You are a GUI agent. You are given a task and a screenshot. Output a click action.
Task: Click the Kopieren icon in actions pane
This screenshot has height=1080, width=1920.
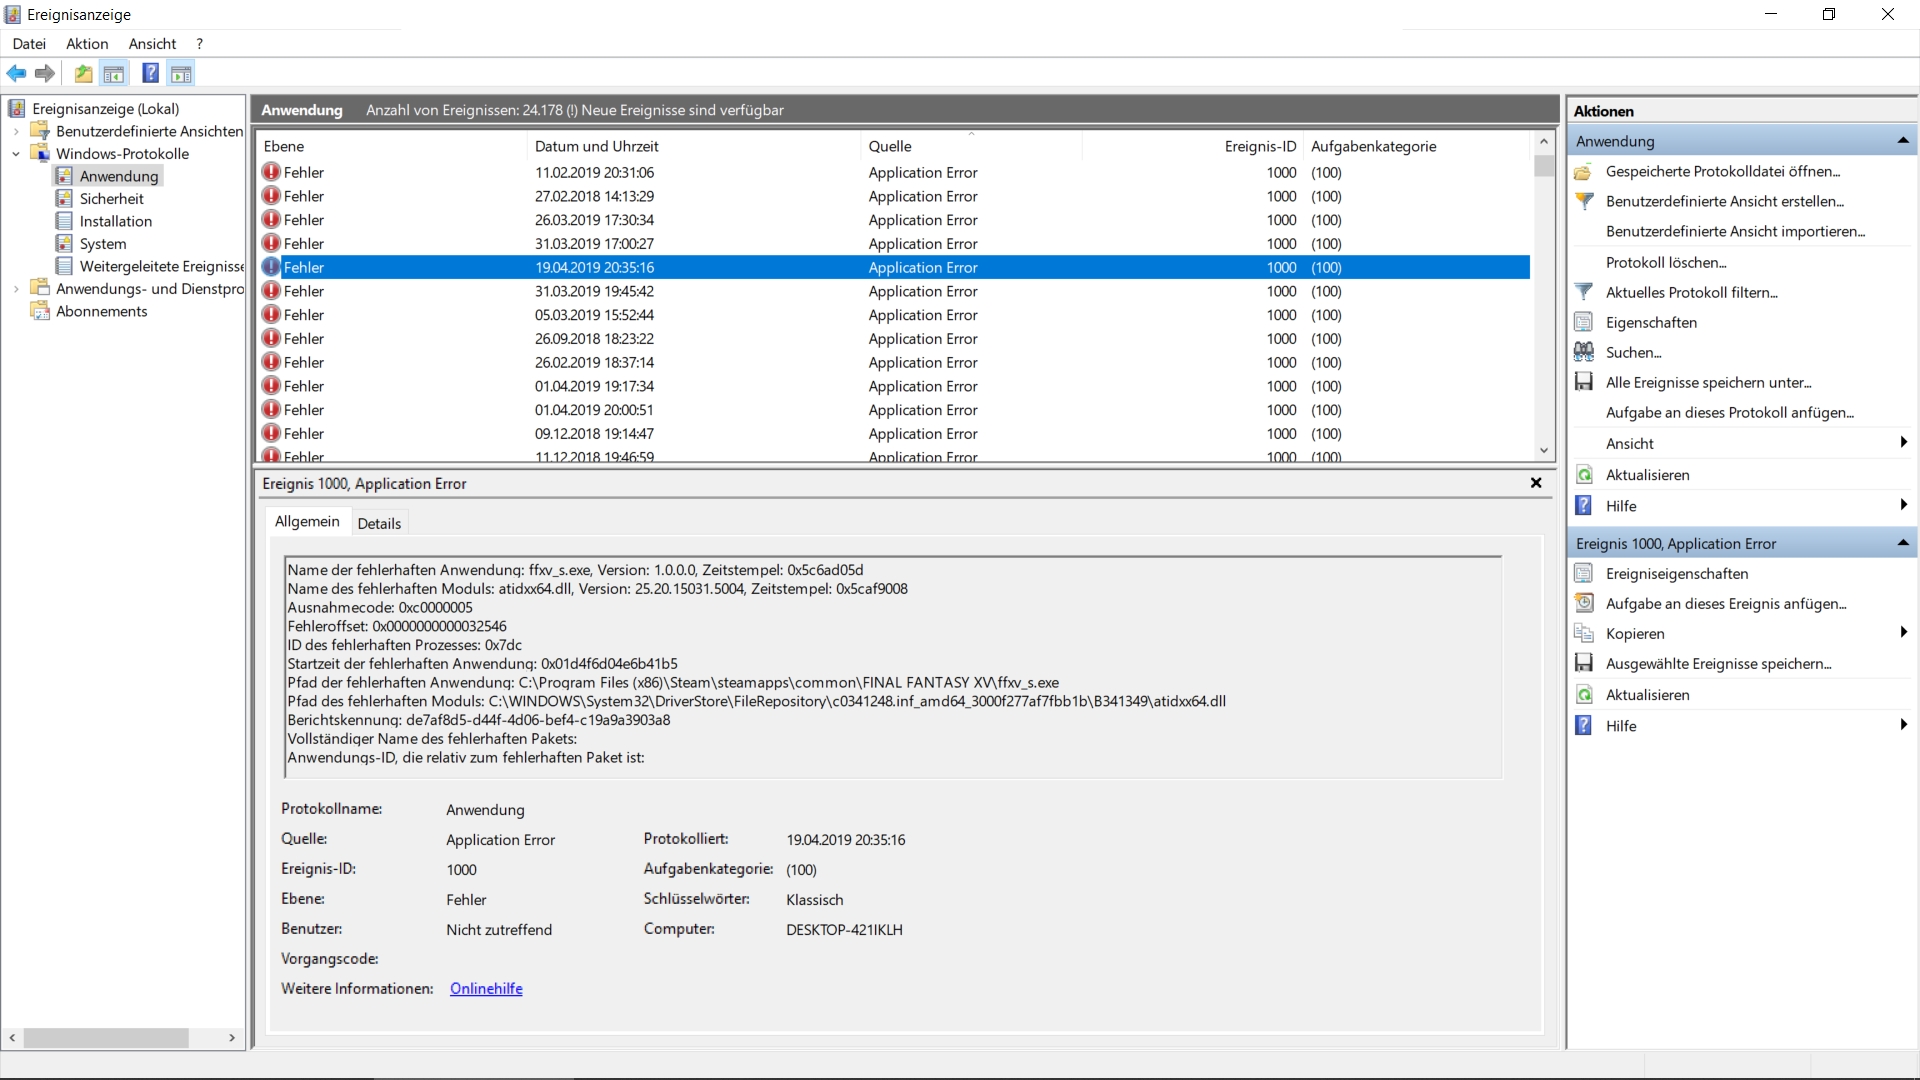pyautogui.click(x=1584, y=633)
